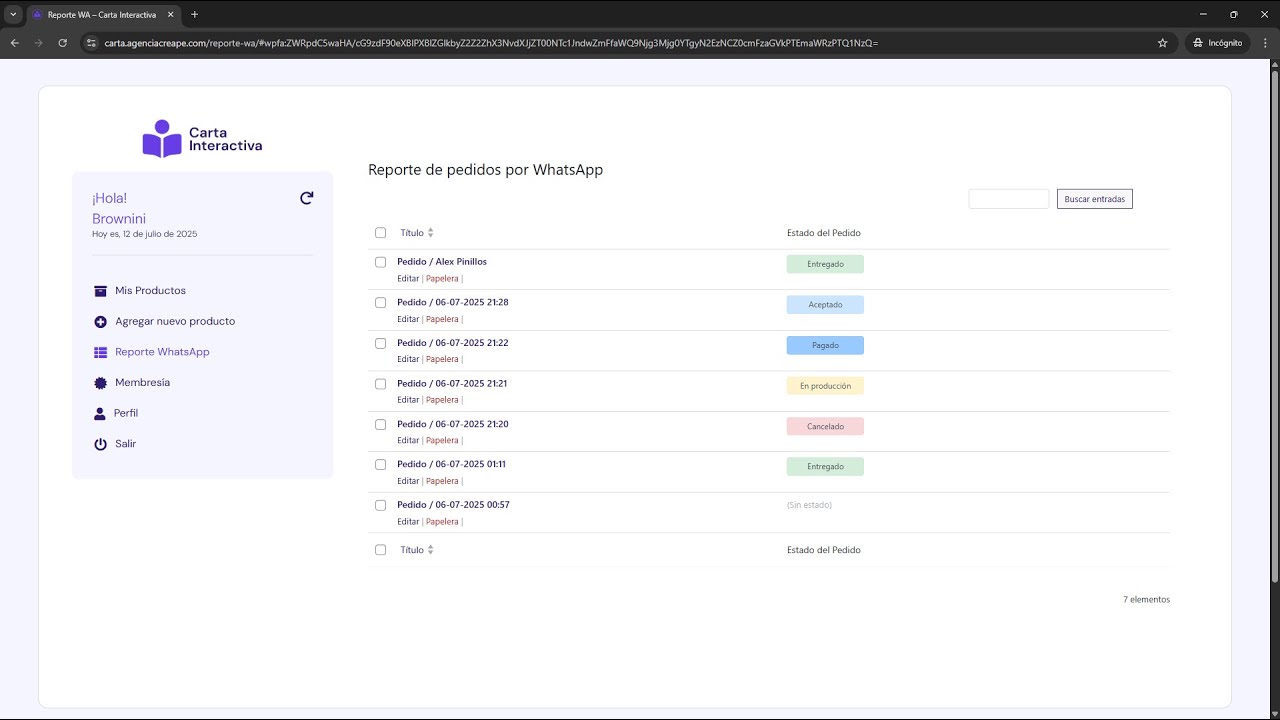Click the Salir power icon
The height and width of the screenshot is (720, 1280).
tap(100, 444)
